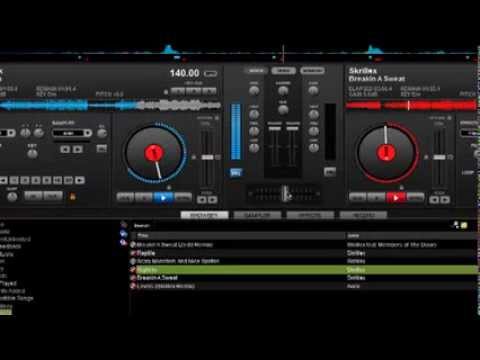
Task: Sync the left deck tempo
Action: click(183, 198)
